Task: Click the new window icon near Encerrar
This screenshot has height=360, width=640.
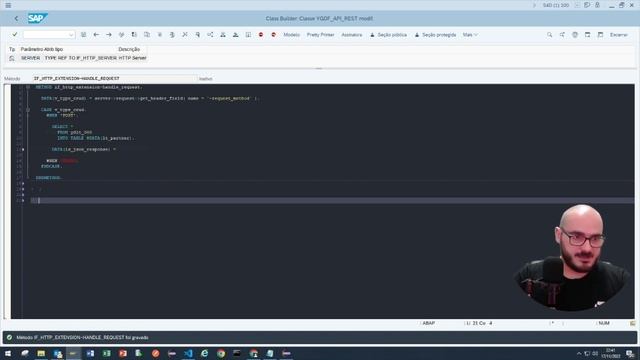Action: [587, 35]
